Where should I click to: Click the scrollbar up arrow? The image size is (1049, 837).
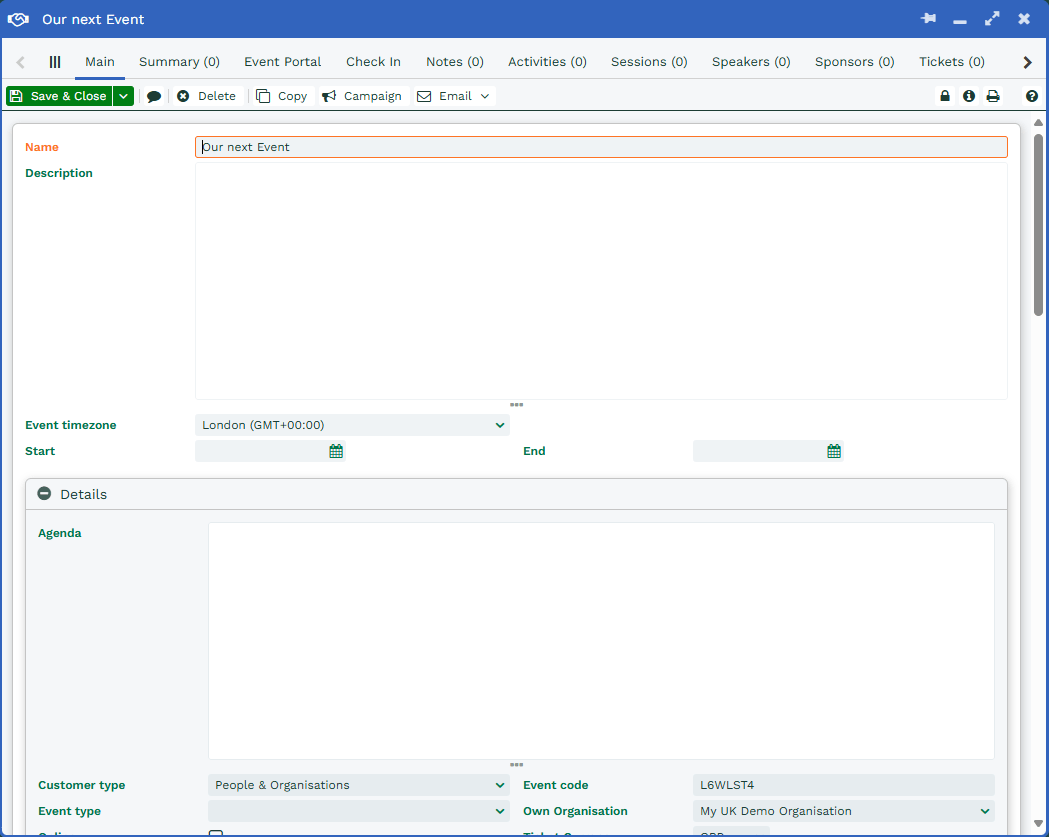click(x=1038, y=122)
